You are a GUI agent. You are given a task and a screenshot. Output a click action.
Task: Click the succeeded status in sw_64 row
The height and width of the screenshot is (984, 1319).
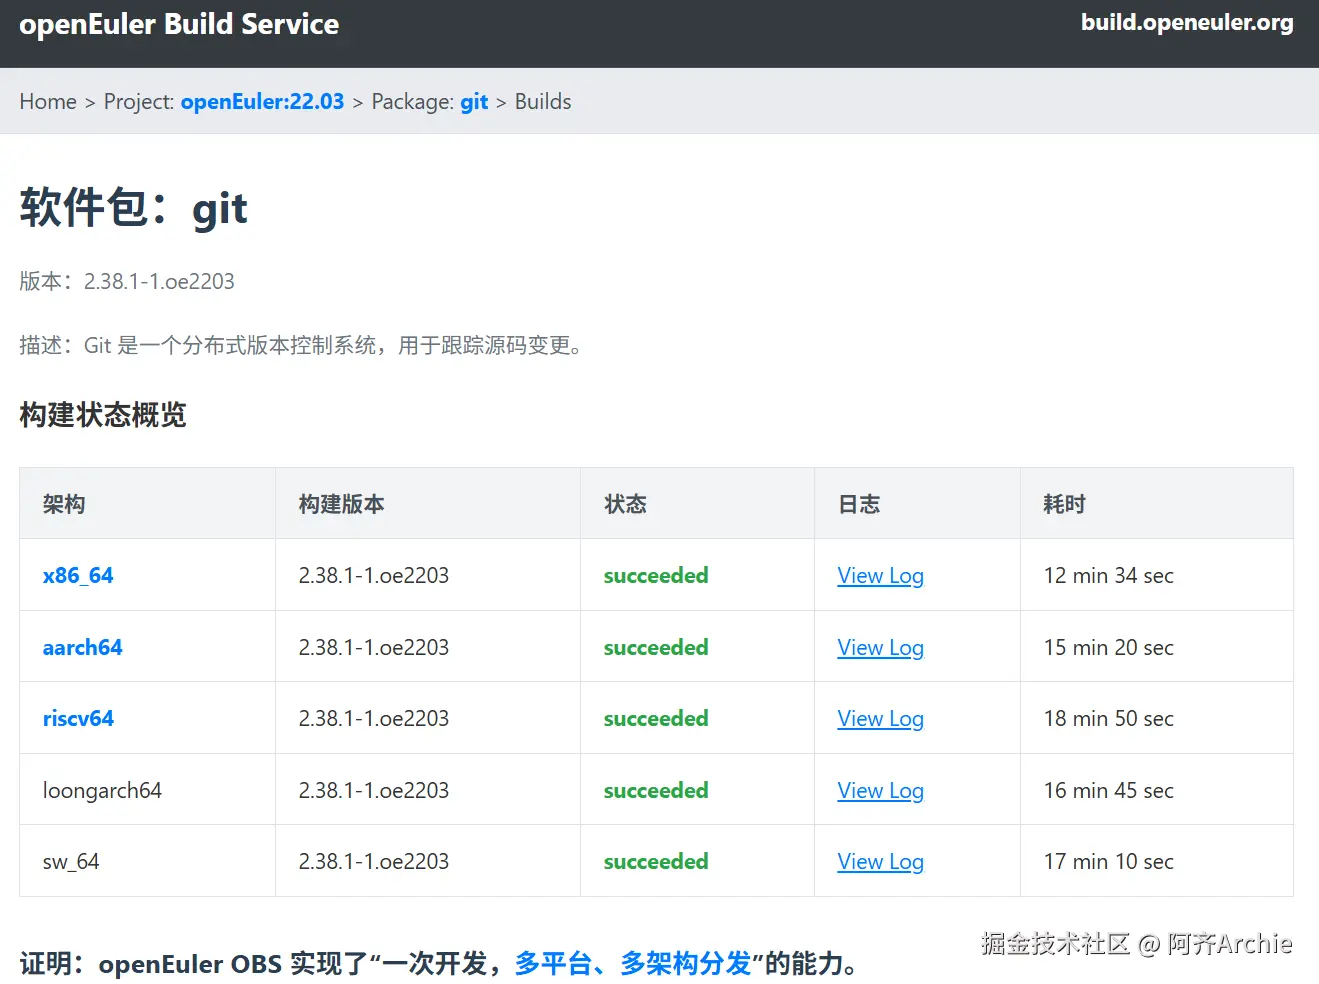tap(656, 862)
